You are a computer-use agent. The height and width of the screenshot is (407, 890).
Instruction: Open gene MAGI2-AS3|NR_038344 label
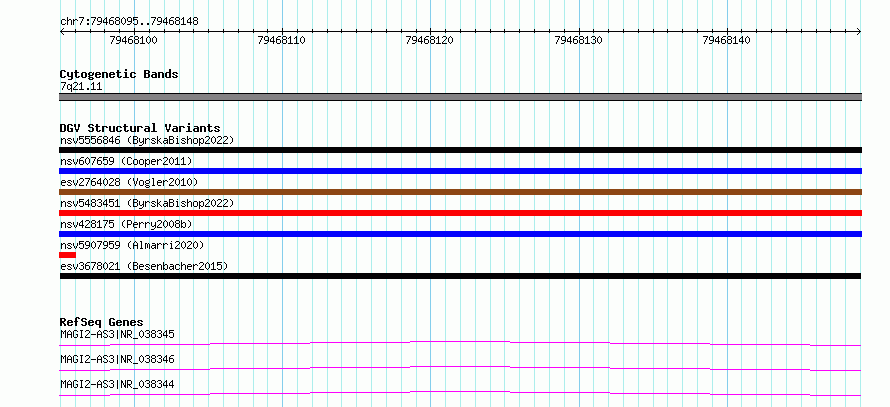117,384
